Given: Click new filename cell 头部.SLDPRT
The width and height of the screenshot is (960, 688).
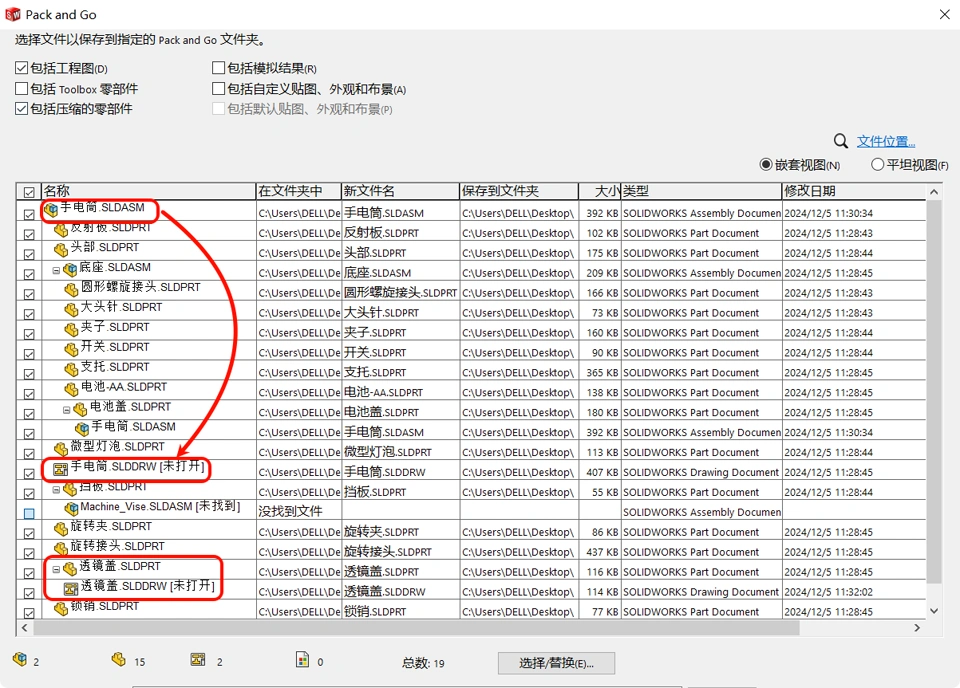Looking at the screenshot, I should click(x=400, y=253).
